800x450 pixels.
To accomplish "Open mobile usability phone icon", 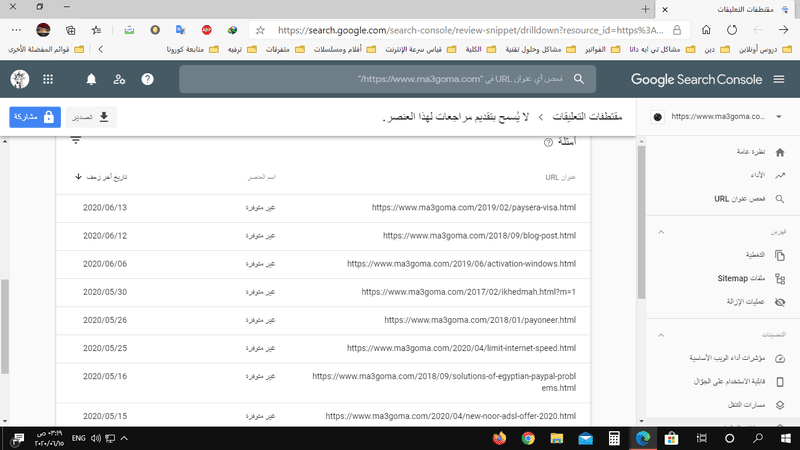I will tap(780, 382).
